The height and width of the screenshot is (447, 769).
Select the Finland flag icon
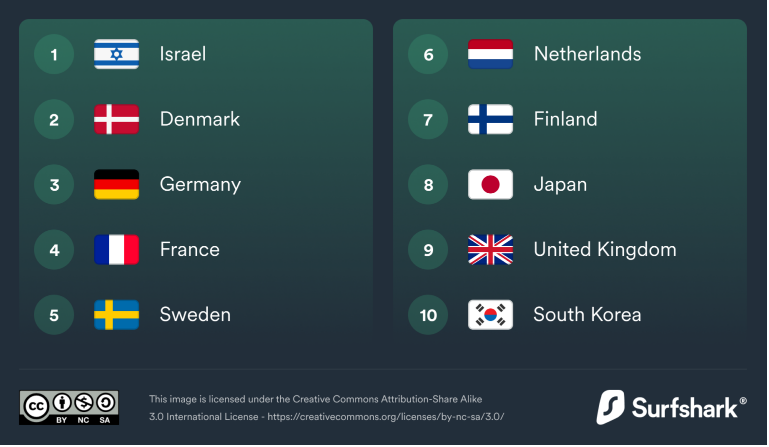[x=490, y=119]
